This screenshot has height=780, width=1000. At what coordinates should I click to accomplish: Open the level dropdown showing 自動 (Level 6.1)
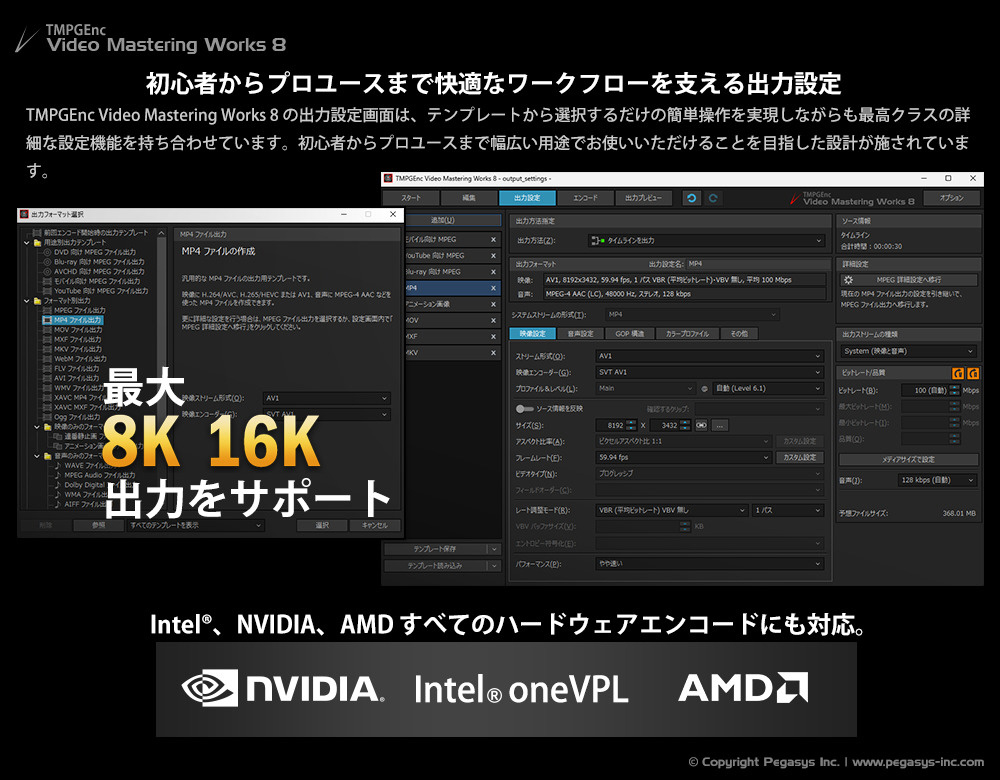click(768, 388)
